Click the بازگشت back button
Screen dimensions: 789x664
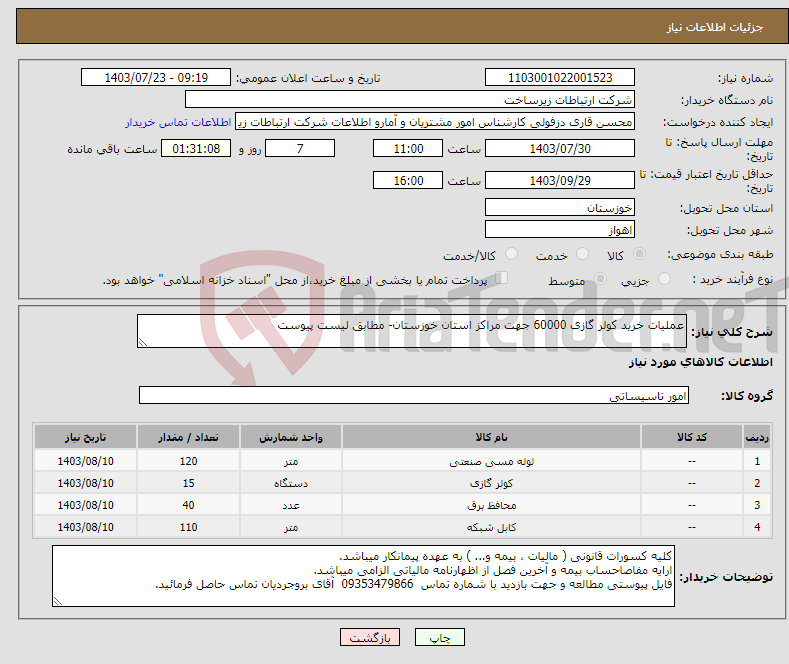tap(370, 637)
